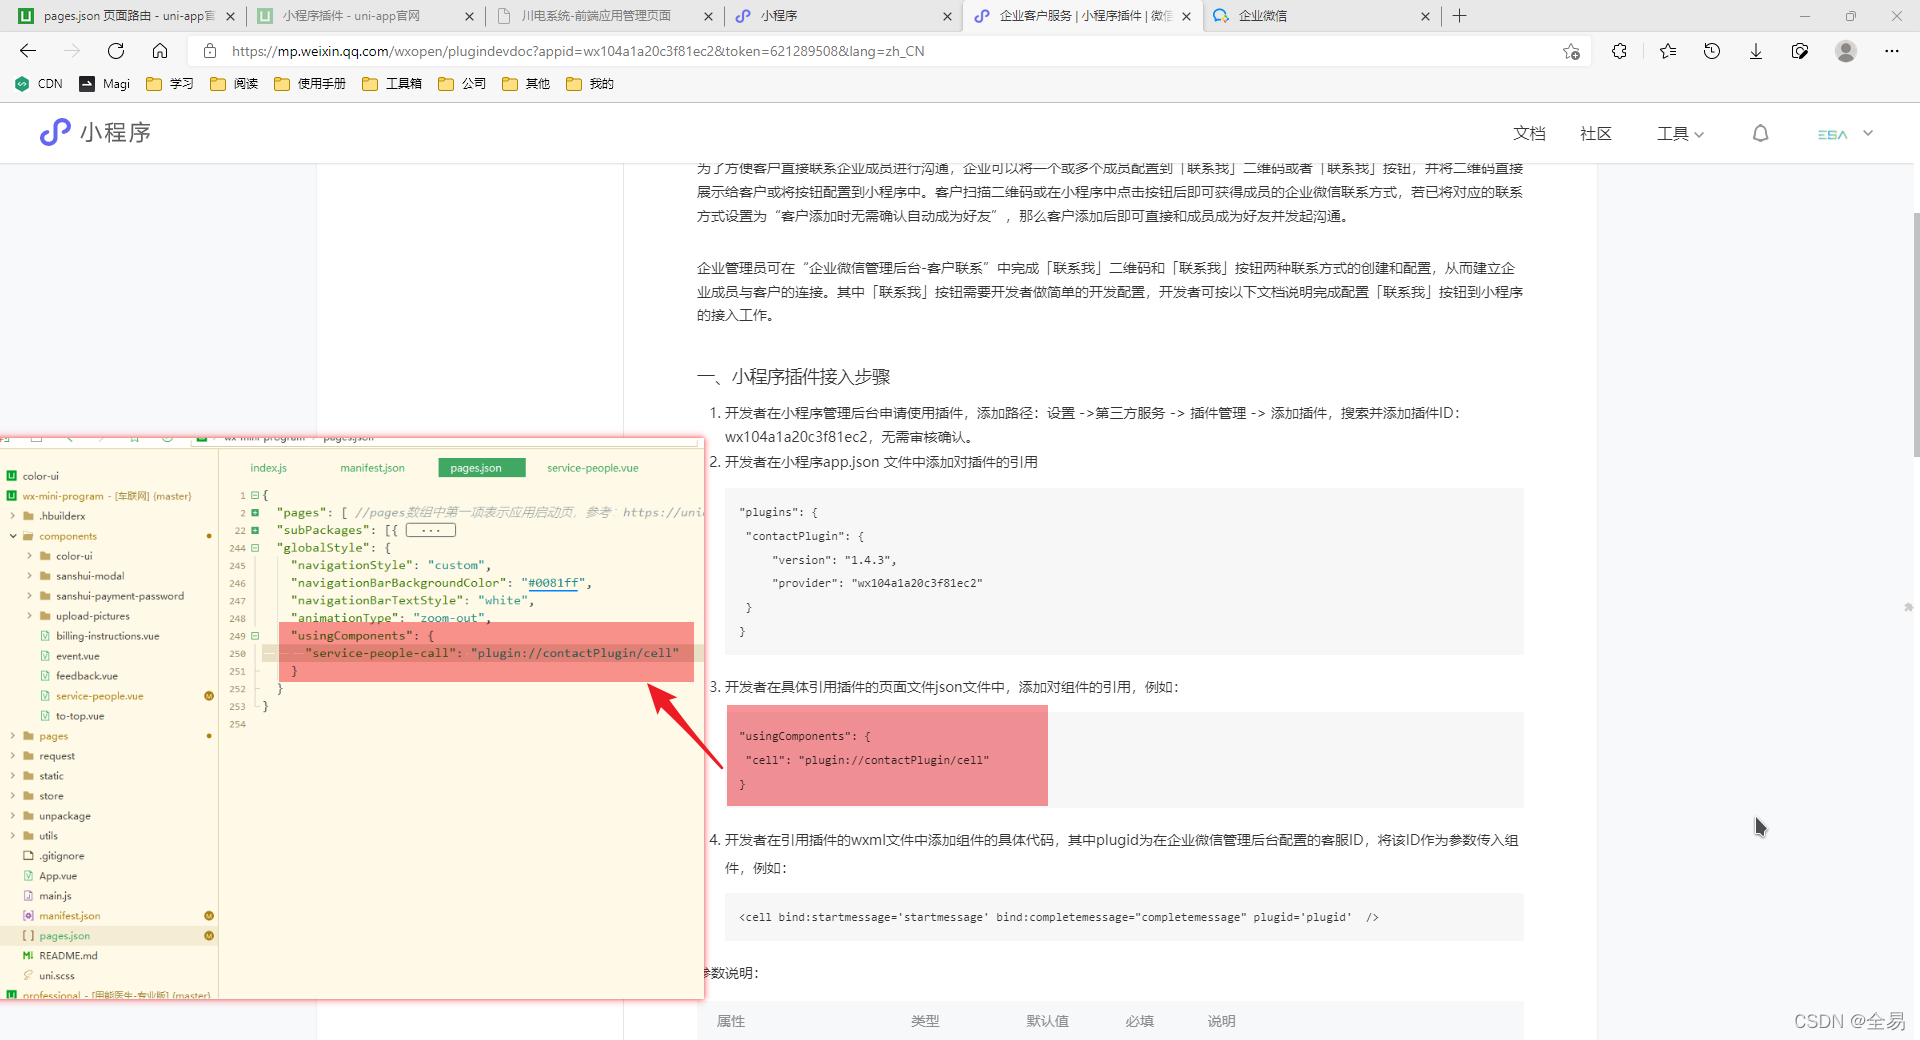Open README.md in the file tree
The width and height of the screenshot is (1920, 1040).
click(67, 956)
